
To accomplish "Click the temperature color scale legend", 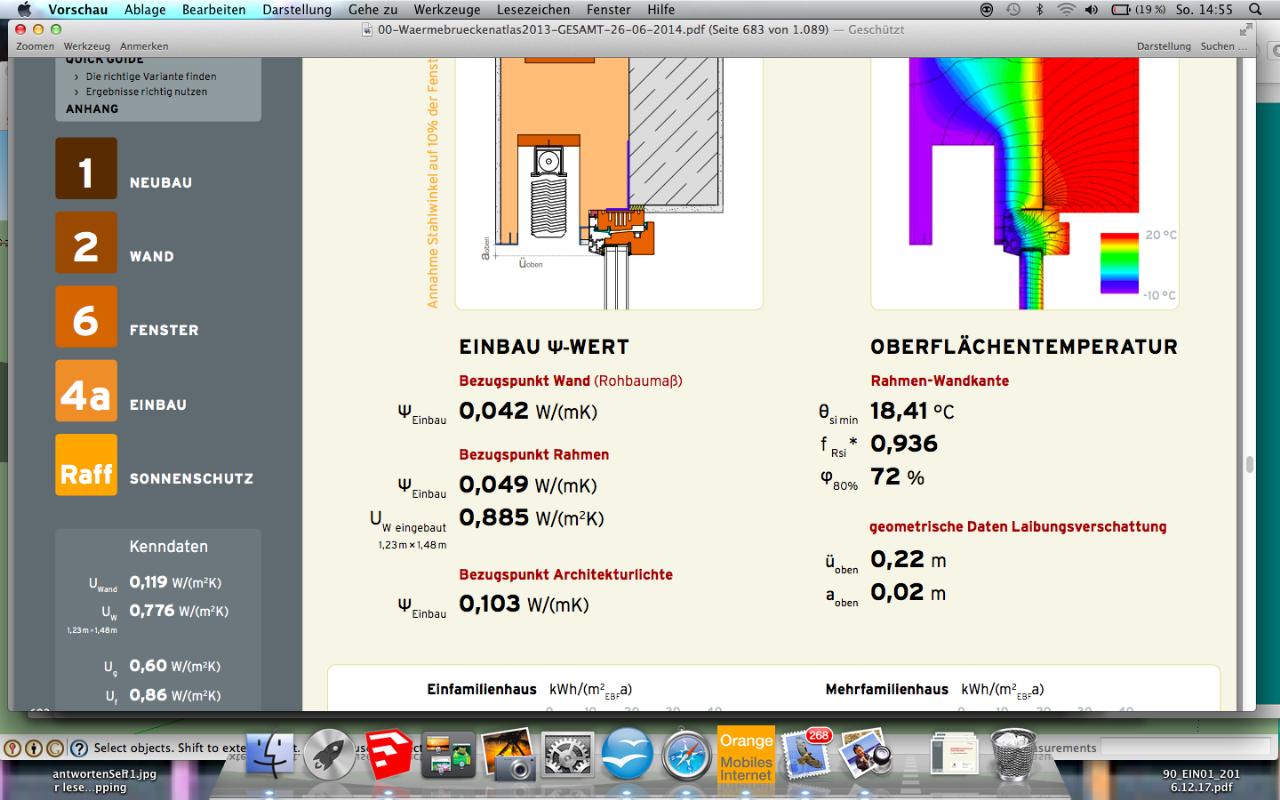I will coord(1119,264).
